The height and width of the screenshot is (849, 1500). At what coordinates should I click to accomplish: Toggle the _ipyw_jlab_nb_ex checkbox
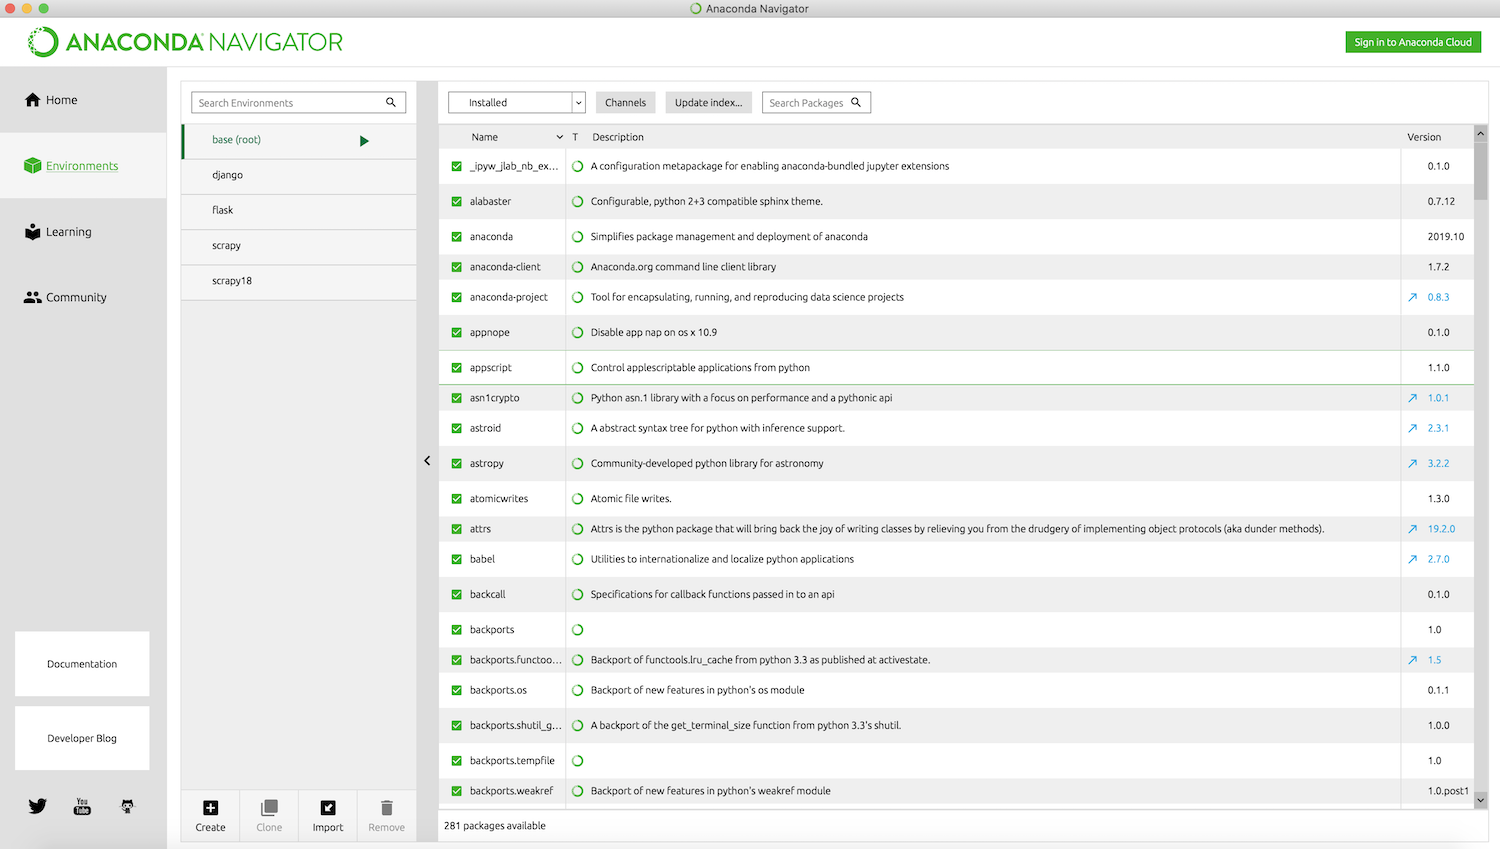[457, 167]
